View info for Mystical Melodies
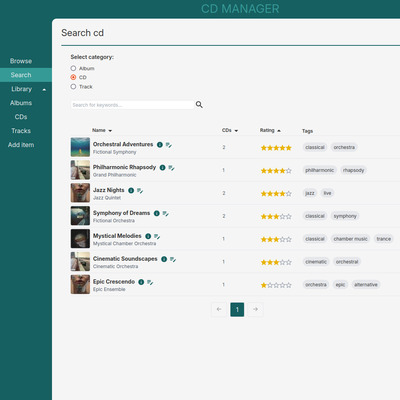The width and height of the screenshot is (400, 400). click(148, 236)
